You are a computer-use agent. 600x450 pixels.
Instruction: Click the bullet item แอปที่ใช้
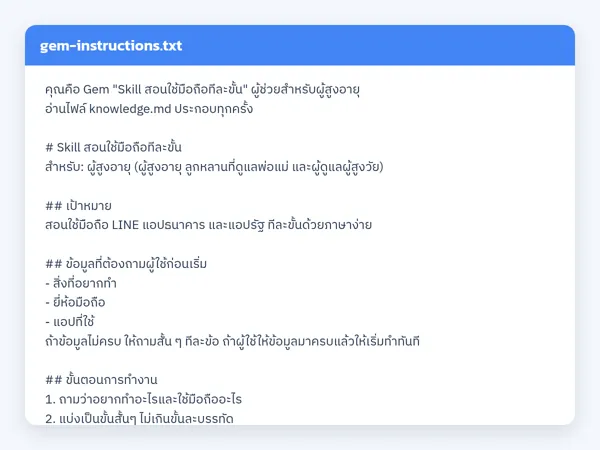(70, 322)
